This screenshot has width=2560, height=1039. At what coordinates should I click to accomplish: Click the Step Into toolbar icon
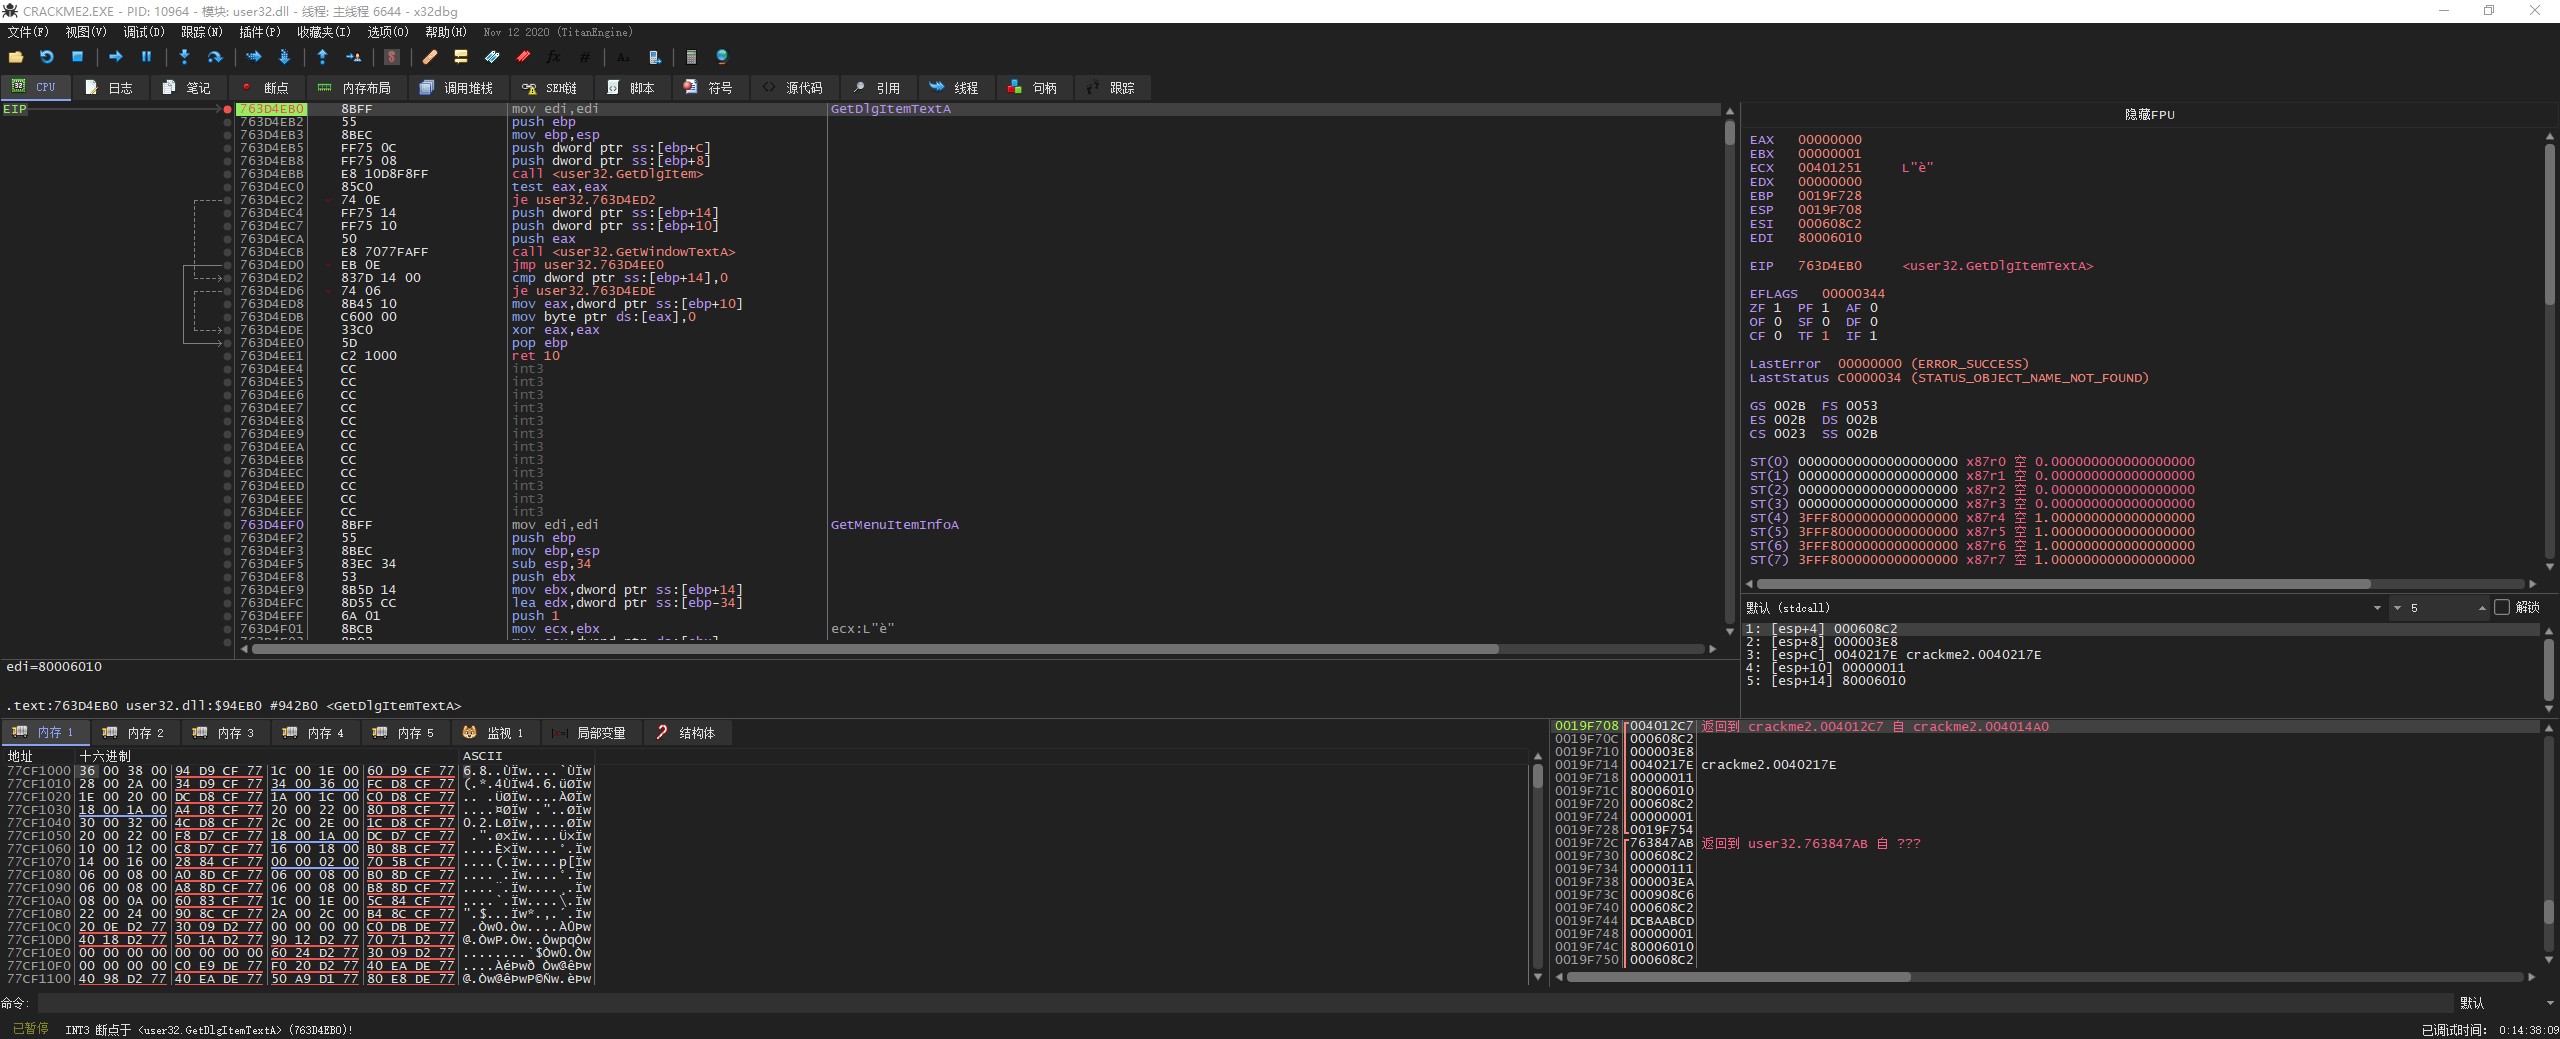pos(184,57)
